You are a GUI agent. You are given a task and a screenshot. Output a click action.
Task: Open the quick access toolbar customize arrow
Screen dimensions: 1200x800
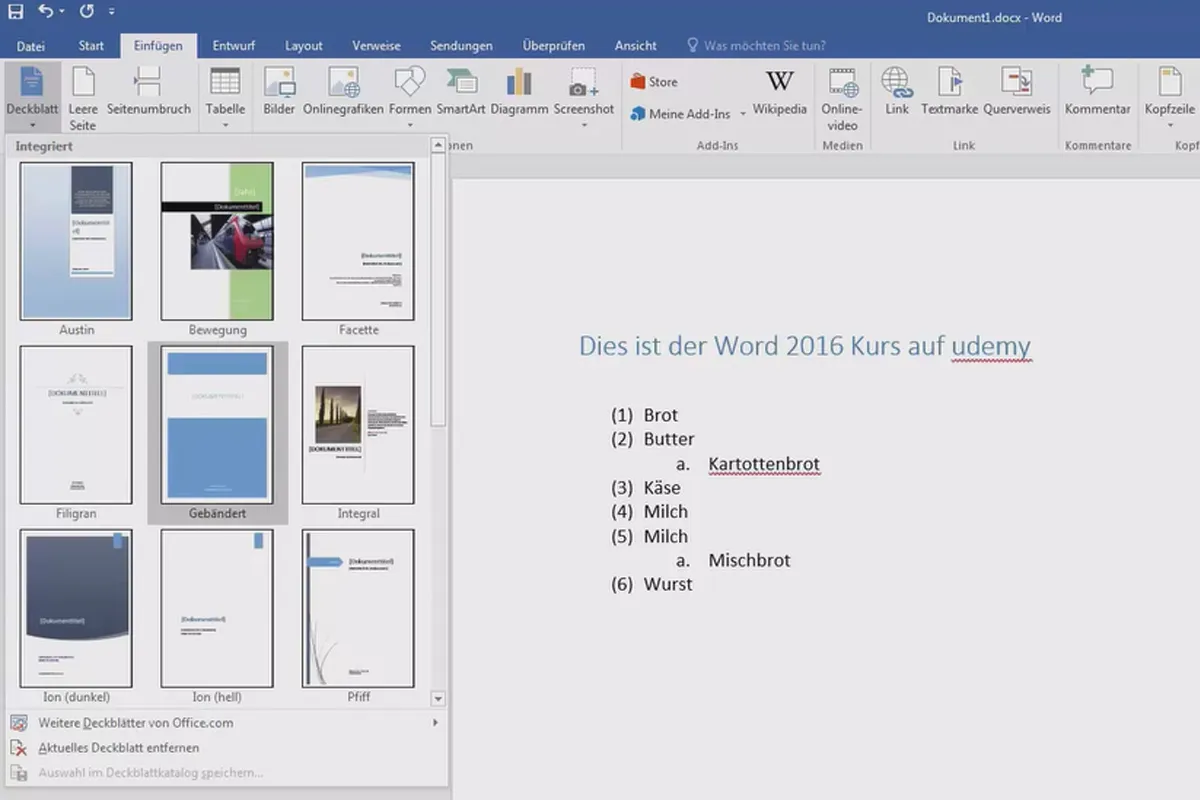(110, 13)
